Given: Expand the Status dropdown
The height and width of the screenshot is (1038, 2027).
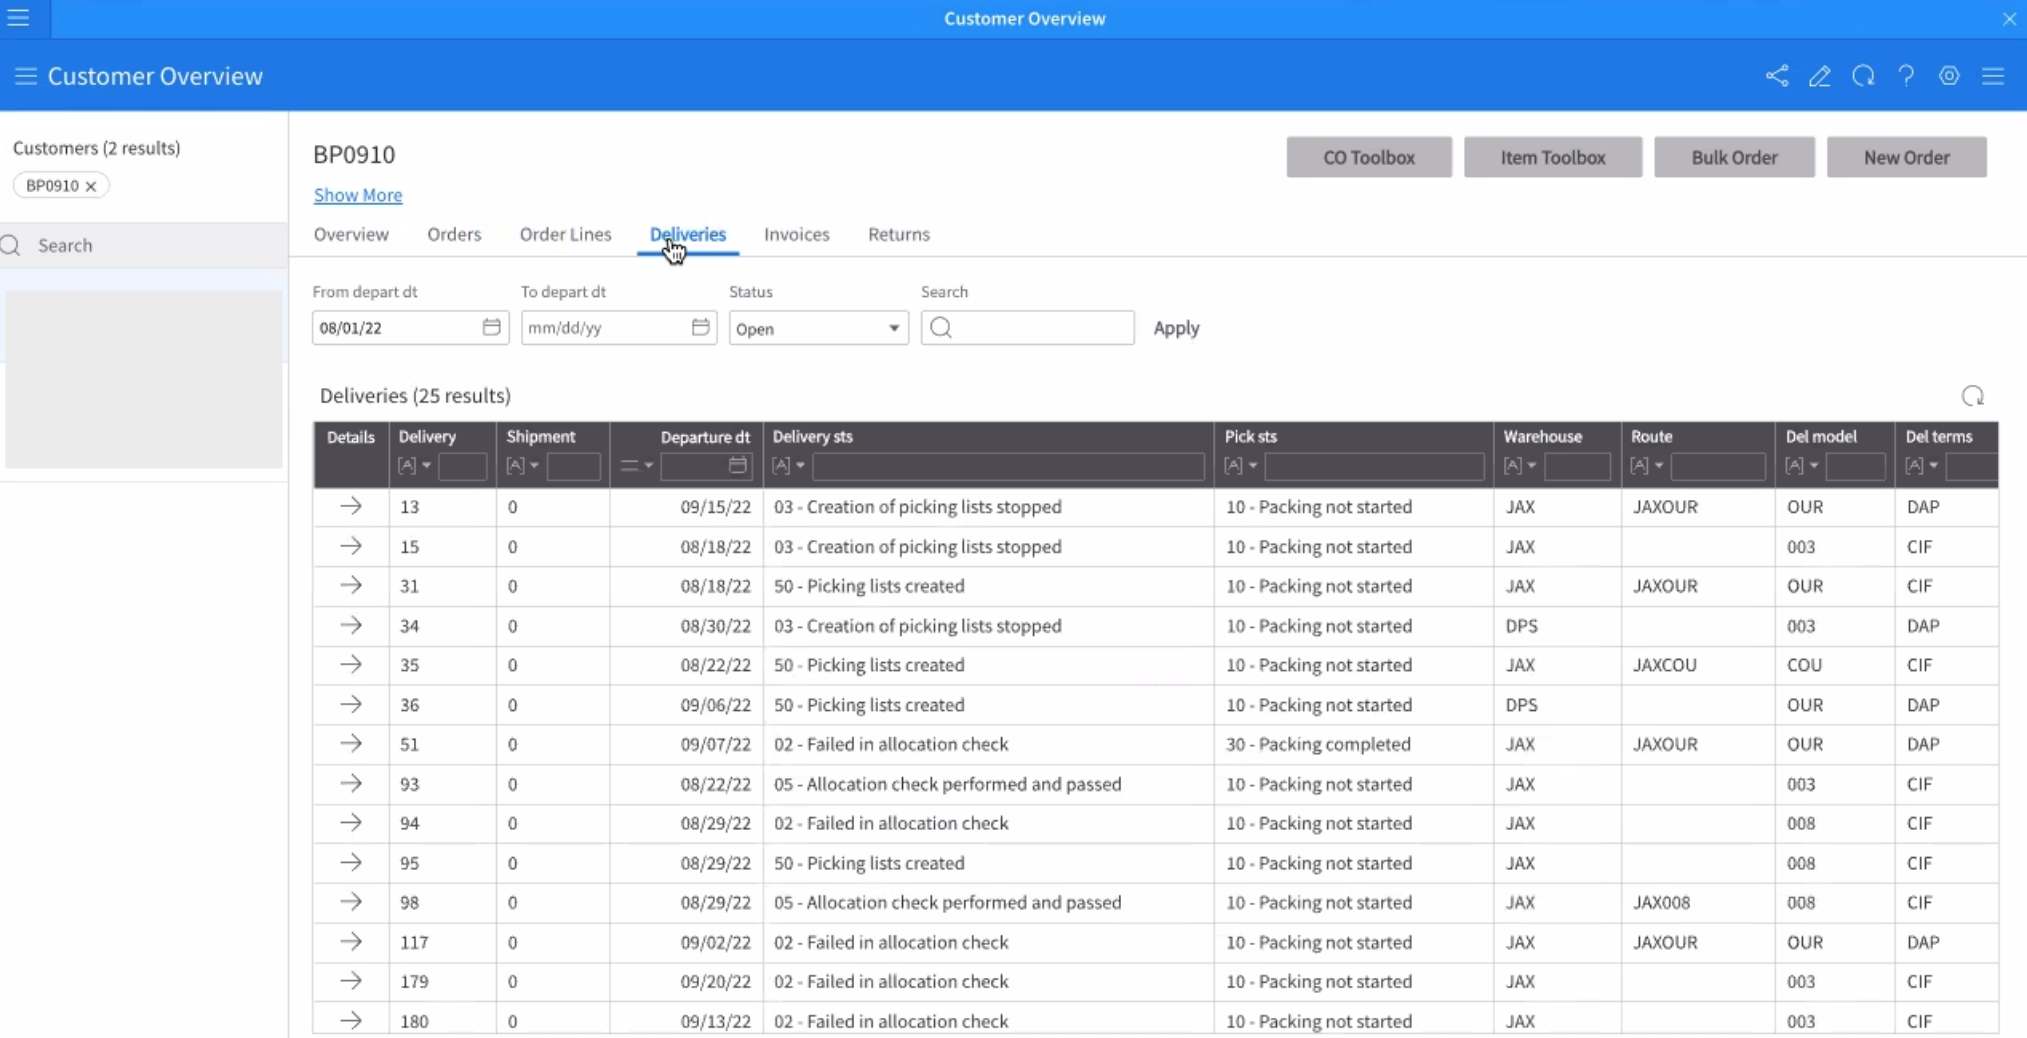Looking at the screenshot, I should (x=893, y=328).
